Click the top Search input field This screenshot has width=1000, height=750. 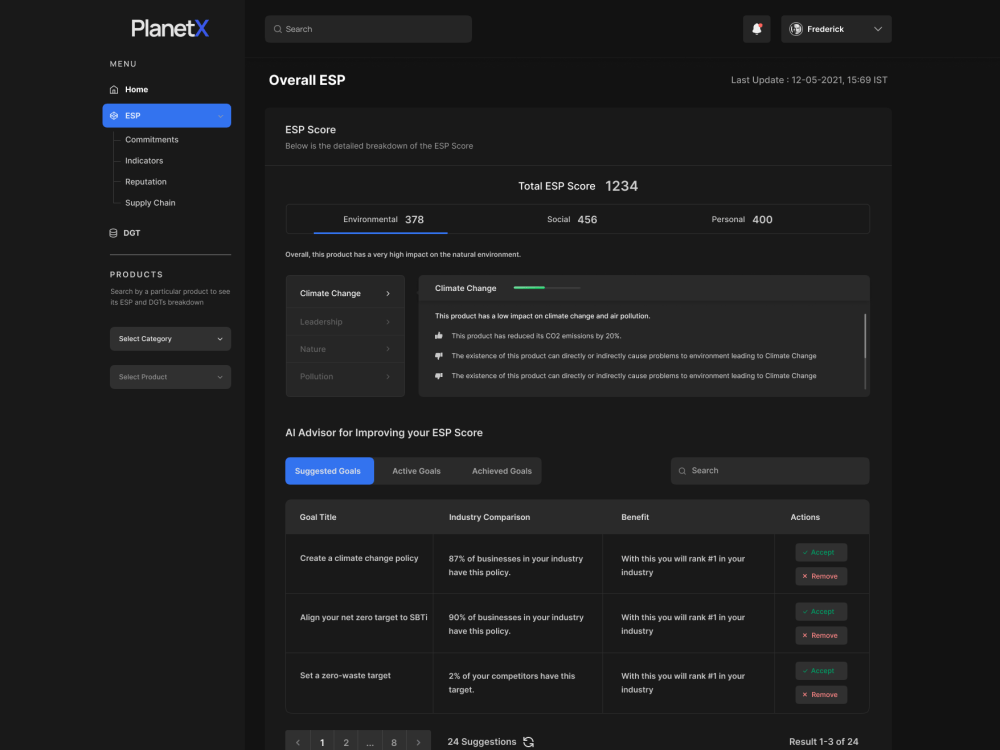coord(368,29)
